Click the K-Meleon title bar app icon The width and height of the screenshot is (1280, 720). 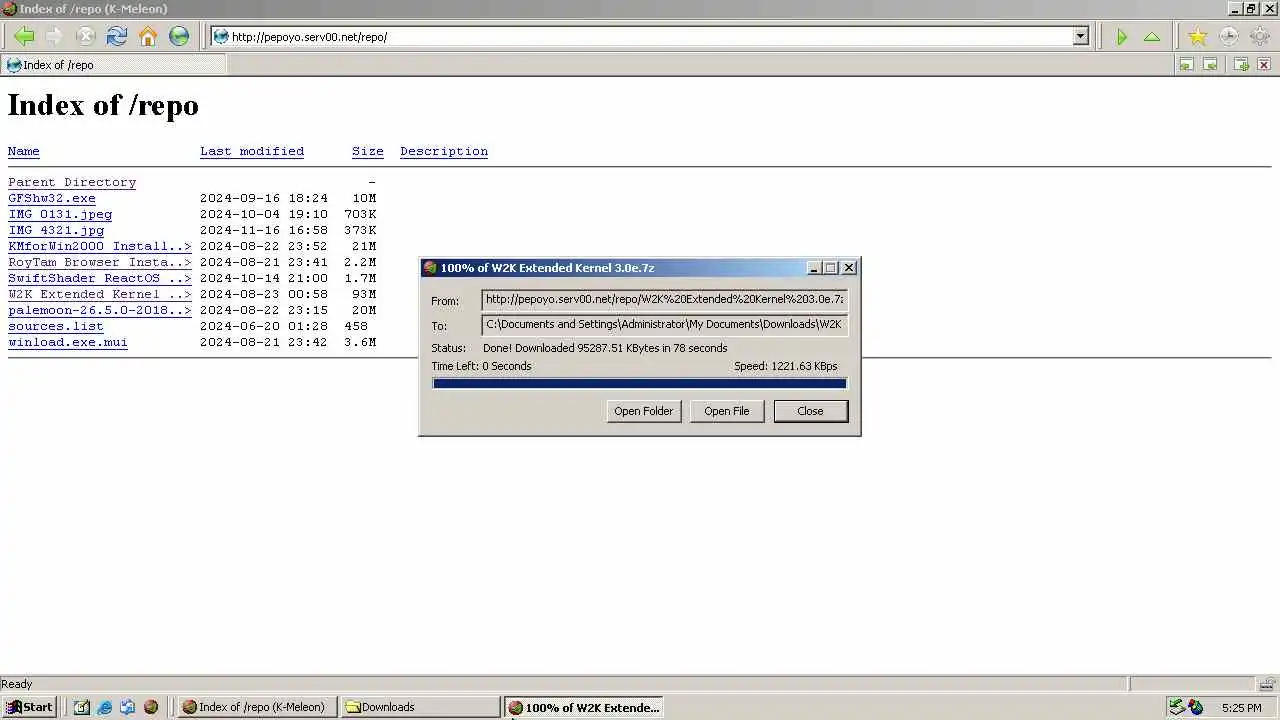point(10,9)
